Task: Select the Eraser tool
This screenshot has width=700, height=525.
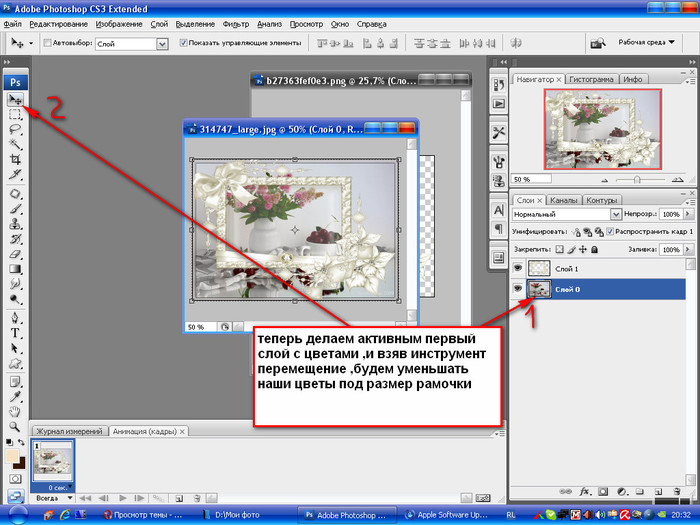Action: point(15,254)
